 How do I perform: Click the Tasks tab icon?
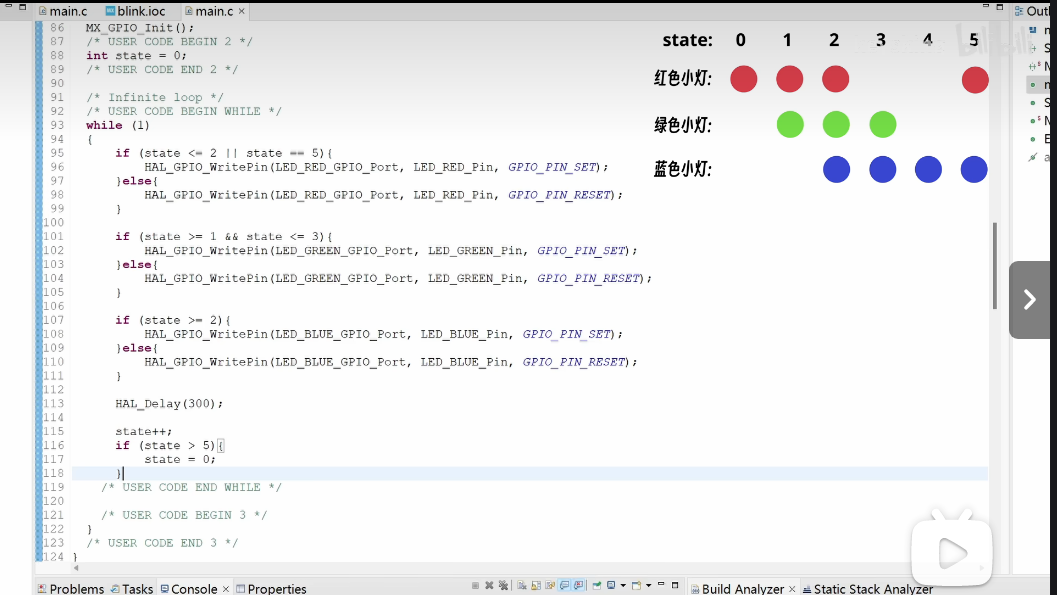pos(115,589)
